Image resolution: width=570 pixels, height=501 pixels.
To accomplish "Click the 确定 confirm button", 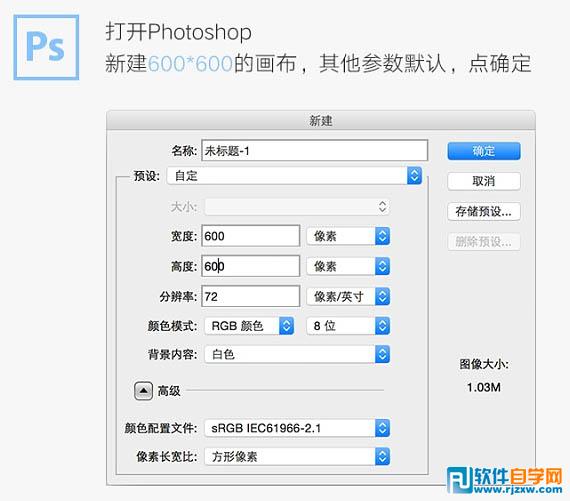I will [484, 151].
